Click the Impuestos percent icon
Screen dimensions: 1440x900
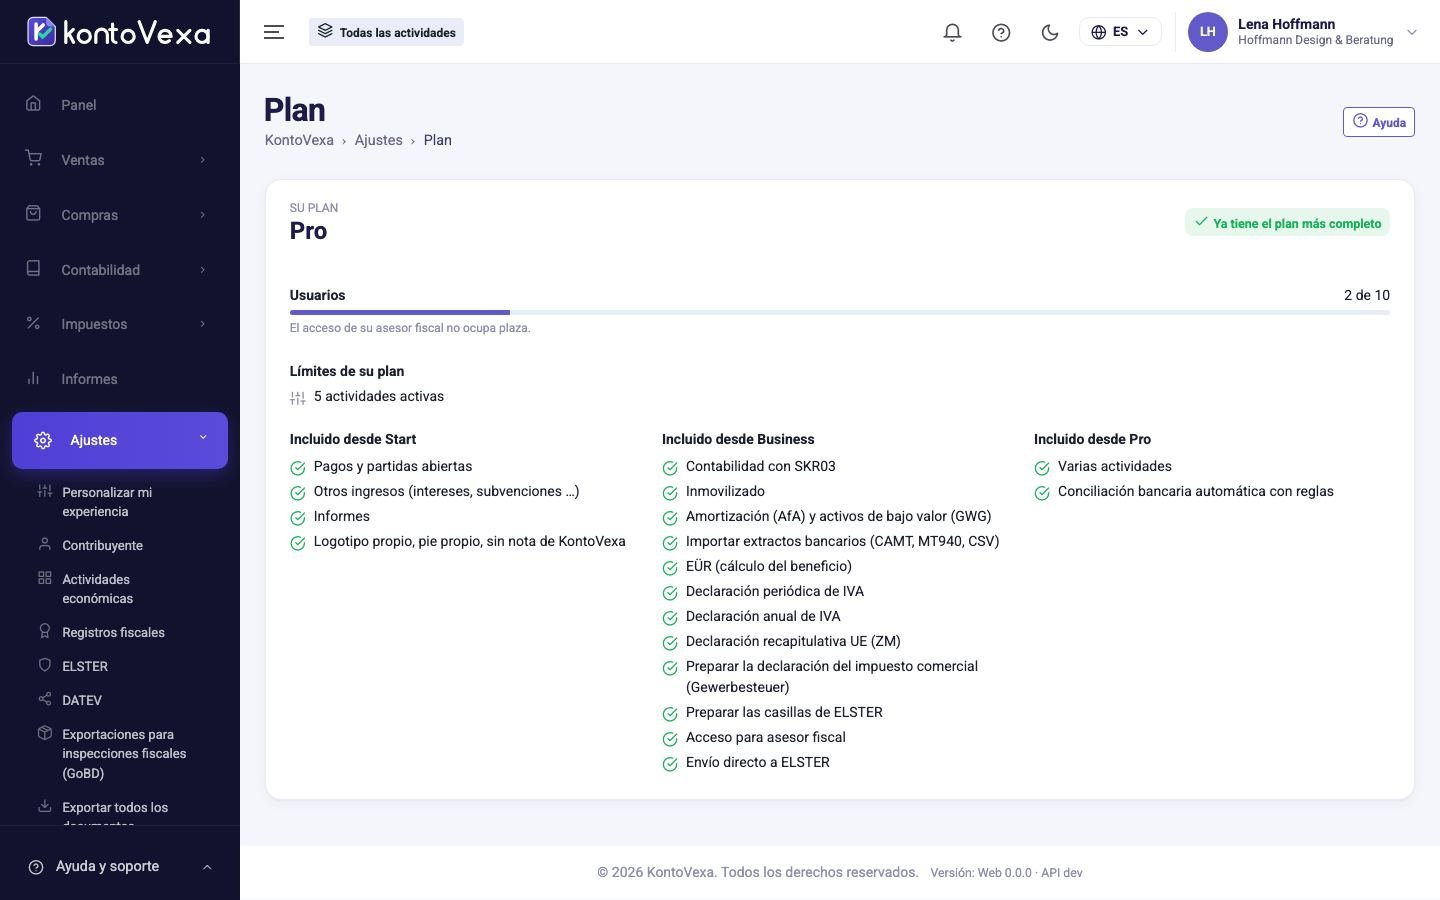click(34, 323)
